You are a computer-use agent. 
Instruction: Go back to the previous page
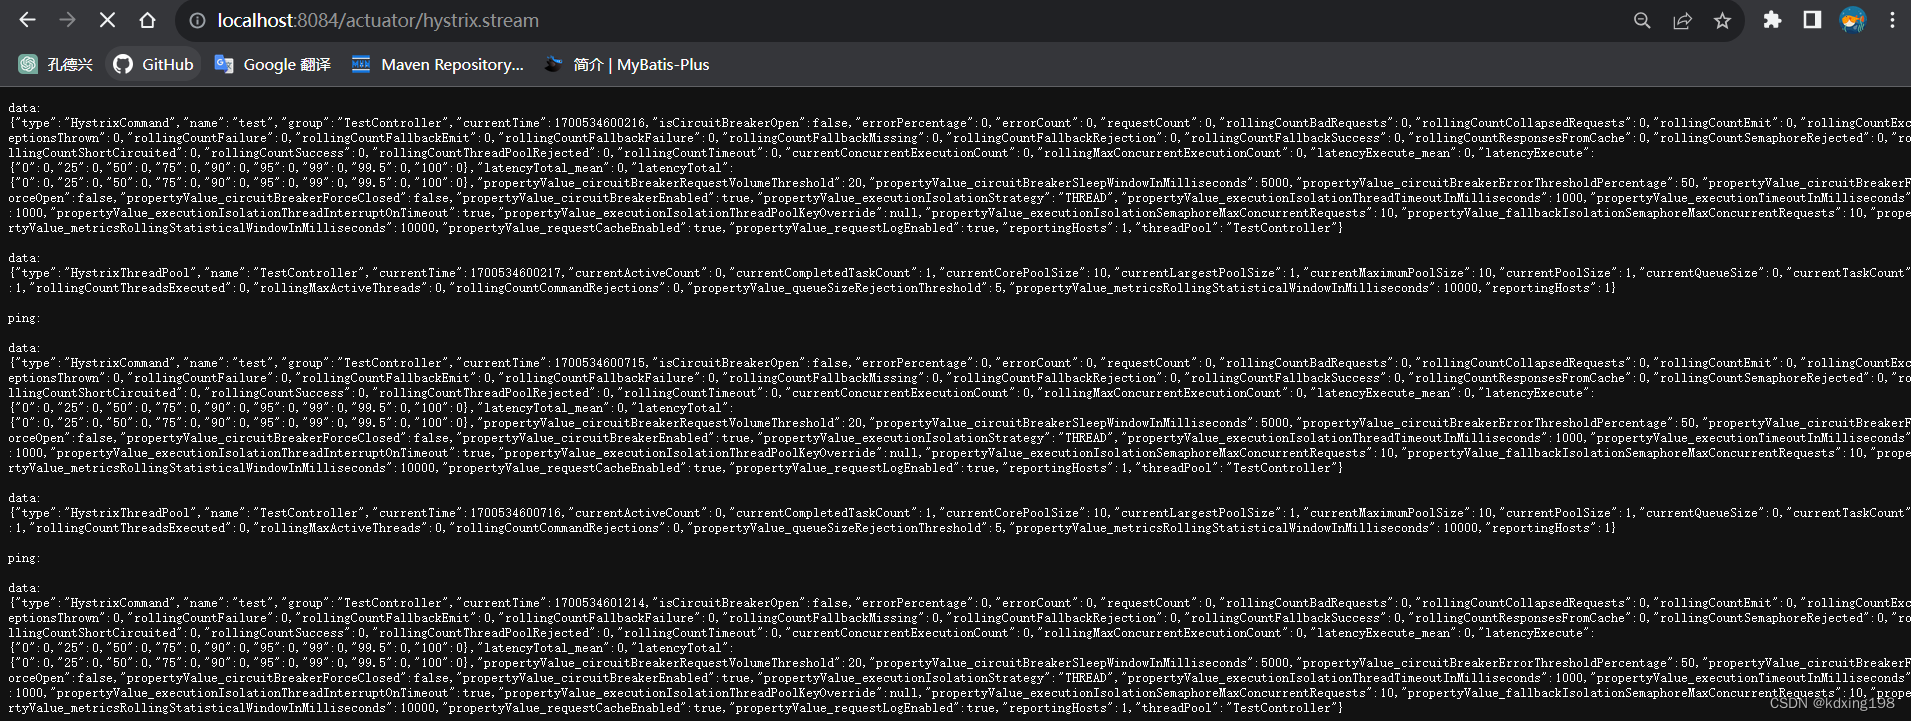coord(27,20)
